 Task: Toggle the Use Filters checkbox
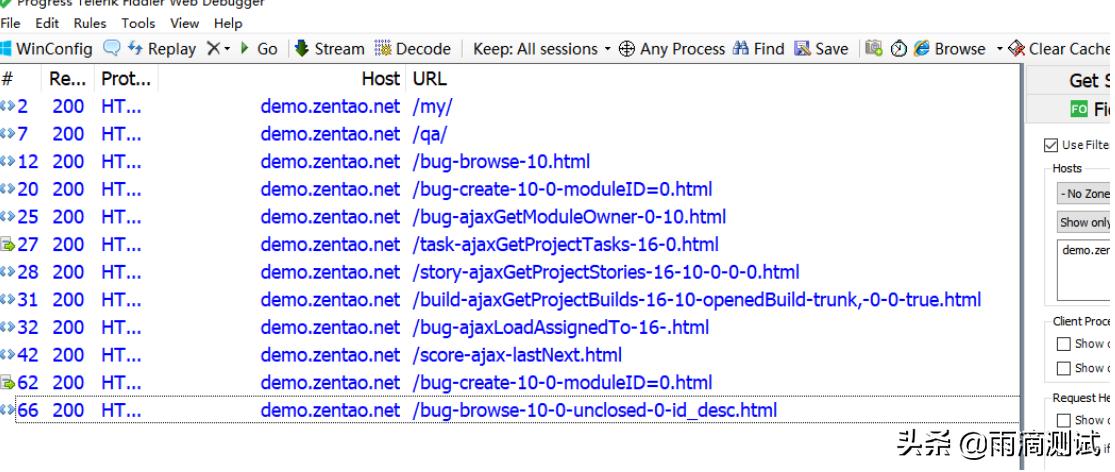[x=1051, y=145]
